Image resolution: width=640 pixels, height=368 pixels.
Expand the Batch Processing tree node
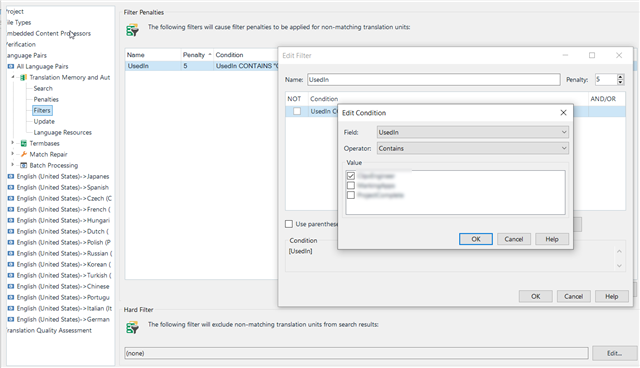pos(13,165)
